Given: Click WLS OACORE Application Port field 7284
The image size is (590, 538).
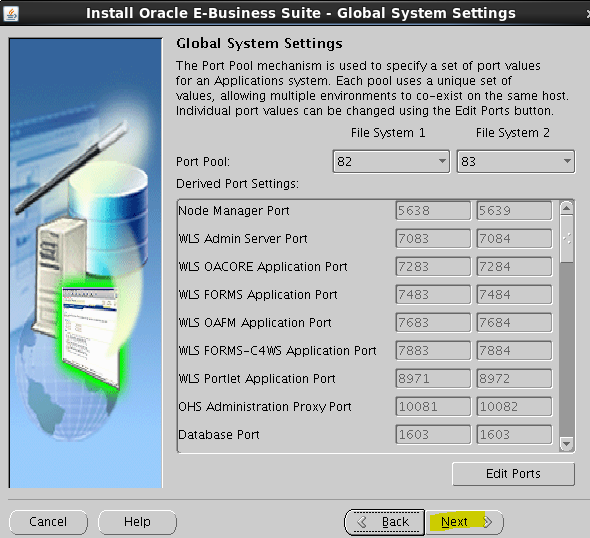Looking at the screenshot, I should (514, 267).
